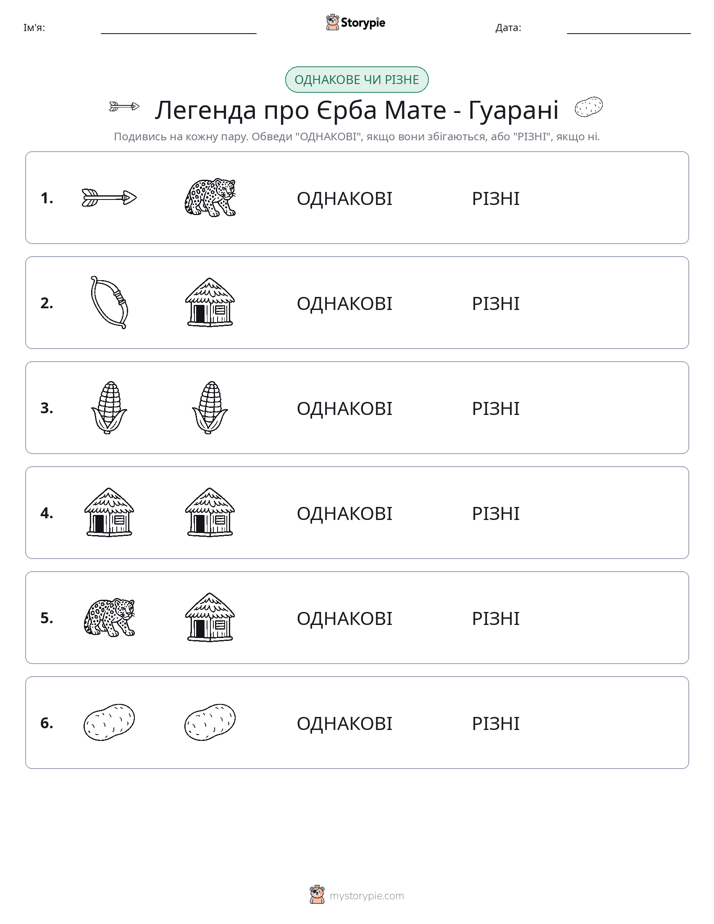Click the right corn icon in row 3
Image resolution: width=714 pixels, height=924 pixels.
[x=210, y=407]
